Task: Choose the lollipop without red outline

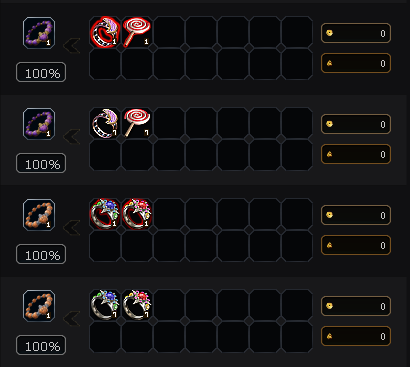Action: pos(137,123)
